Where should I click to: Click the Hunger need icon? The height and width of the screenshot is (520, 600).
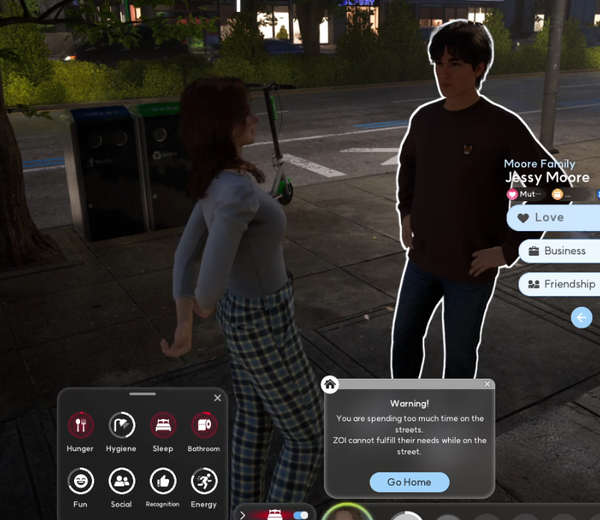(81, 425)
